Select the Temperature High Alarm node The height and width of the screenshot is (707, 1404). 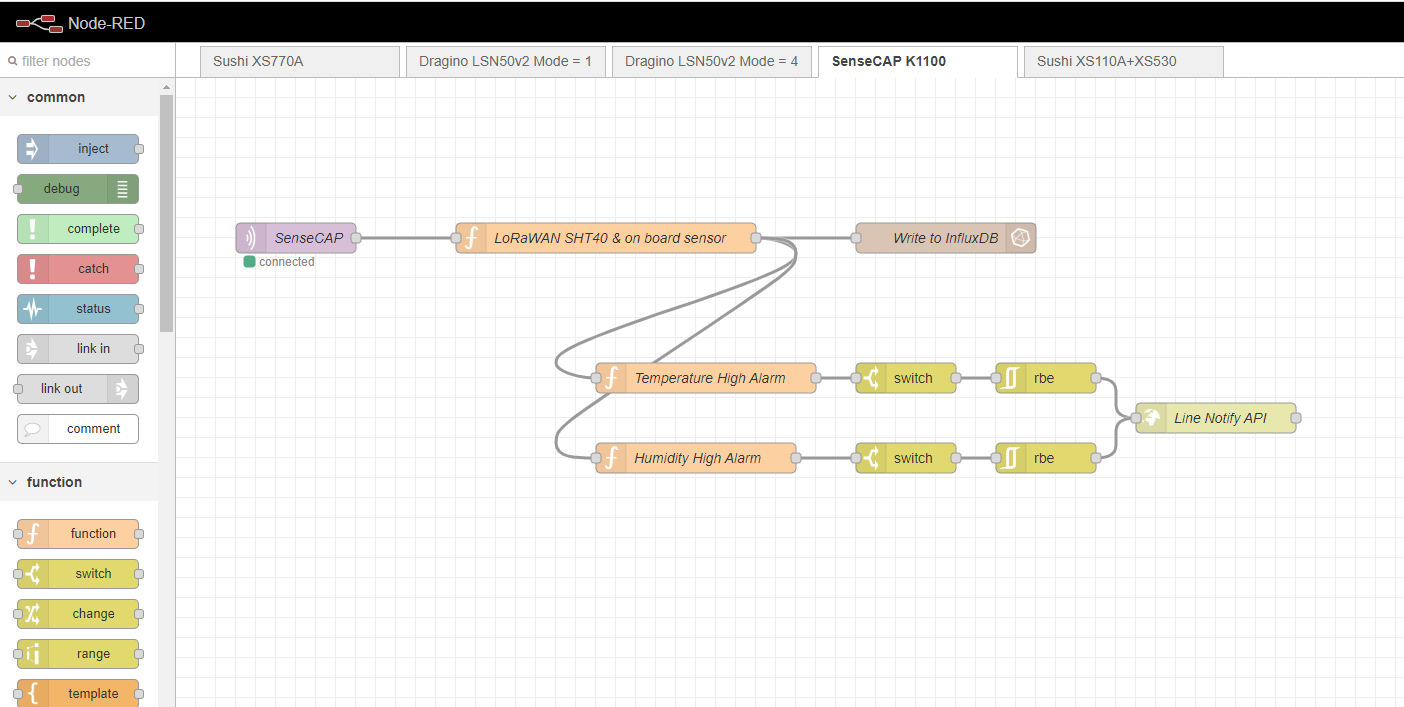(x=706, y=378)
